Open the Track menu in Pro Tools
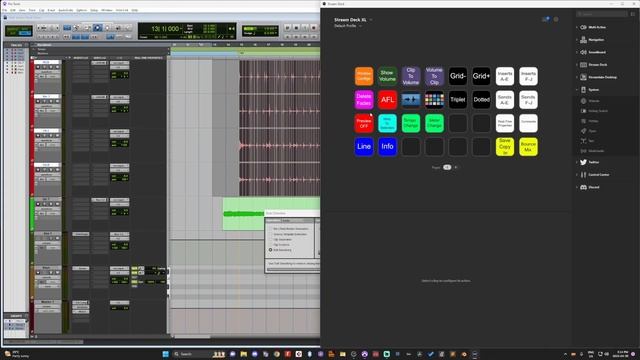Viewport: 640px width, 360px height. coord(32,10)
